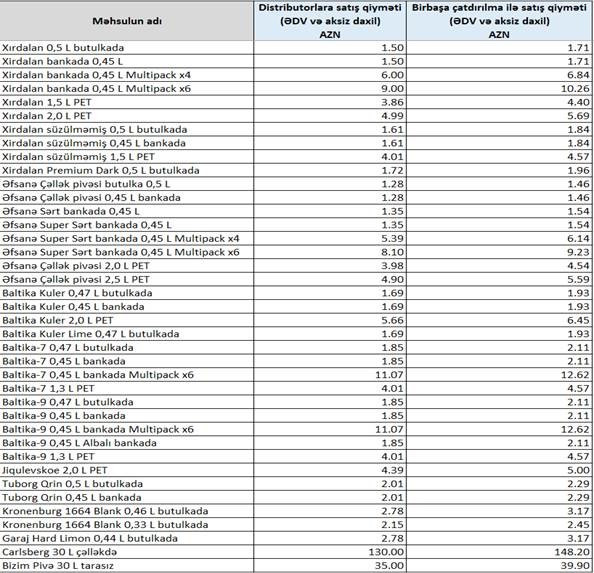Screen dimensions: 594x573
Task: Click the 'Birbaşa çatdırılma ilə satış qiyməti' header
Action: (499, 21)
